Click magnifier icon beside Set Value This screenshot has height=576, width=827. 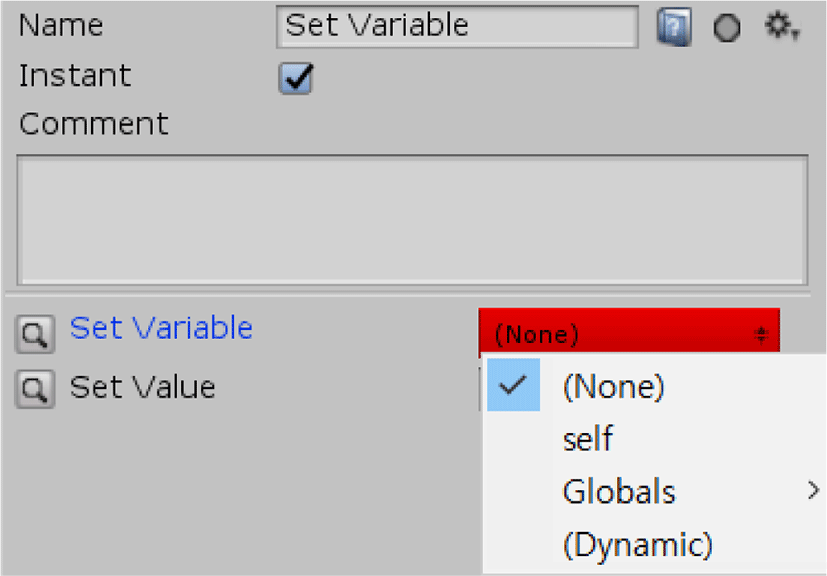tap(35, 389)
